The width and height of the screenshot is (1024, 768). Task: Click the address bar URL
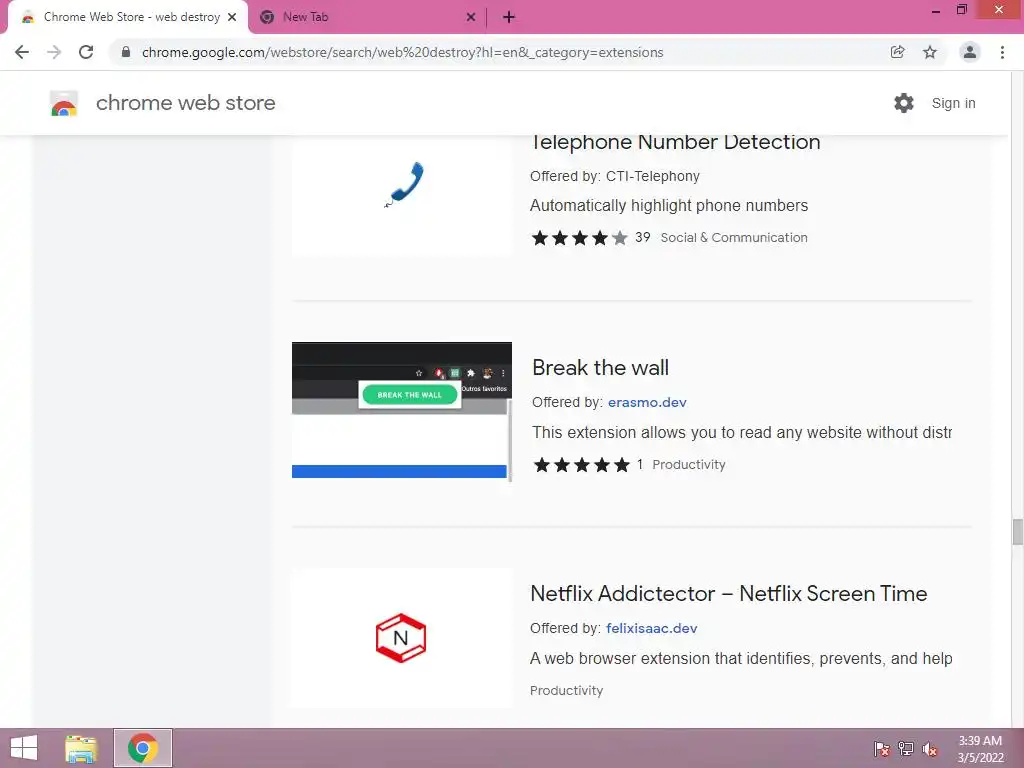(402, 52)
